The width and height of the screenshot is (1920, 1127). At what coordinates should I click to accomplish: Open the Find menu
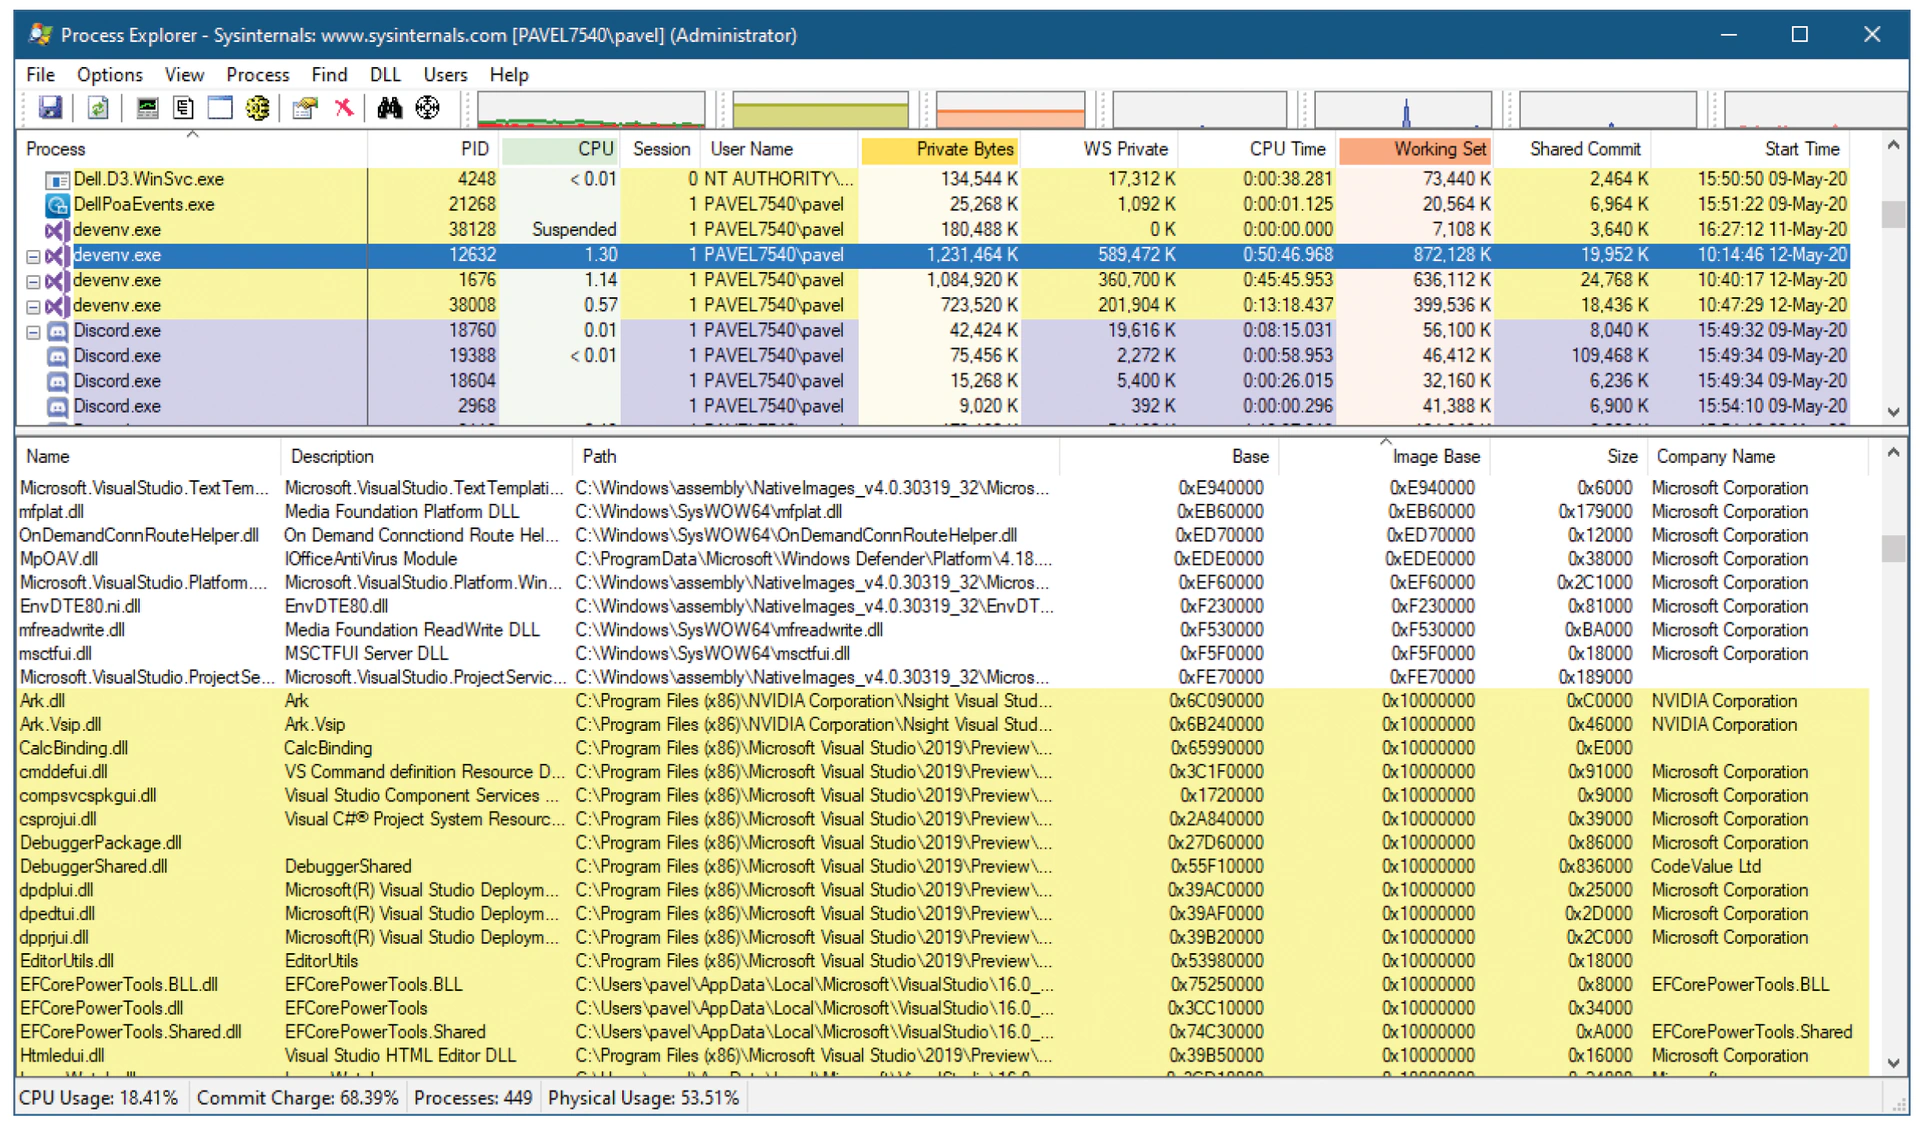(329, 75)
